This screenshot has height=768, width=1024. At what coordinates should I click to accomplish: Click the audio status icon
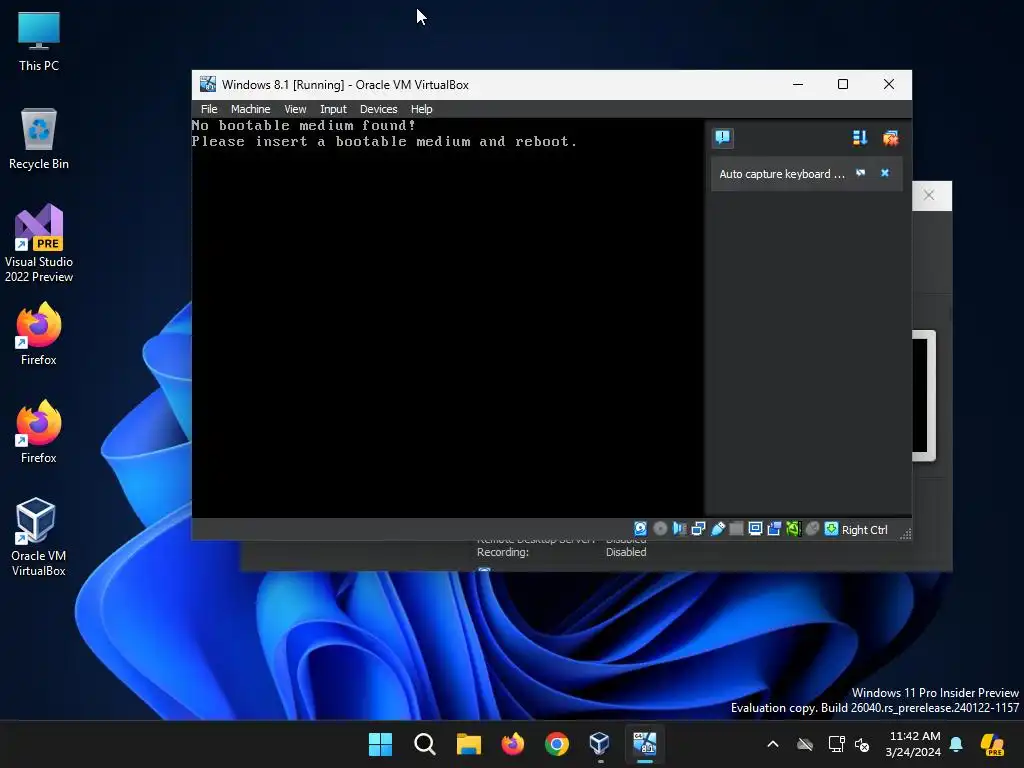coord(679,529)
